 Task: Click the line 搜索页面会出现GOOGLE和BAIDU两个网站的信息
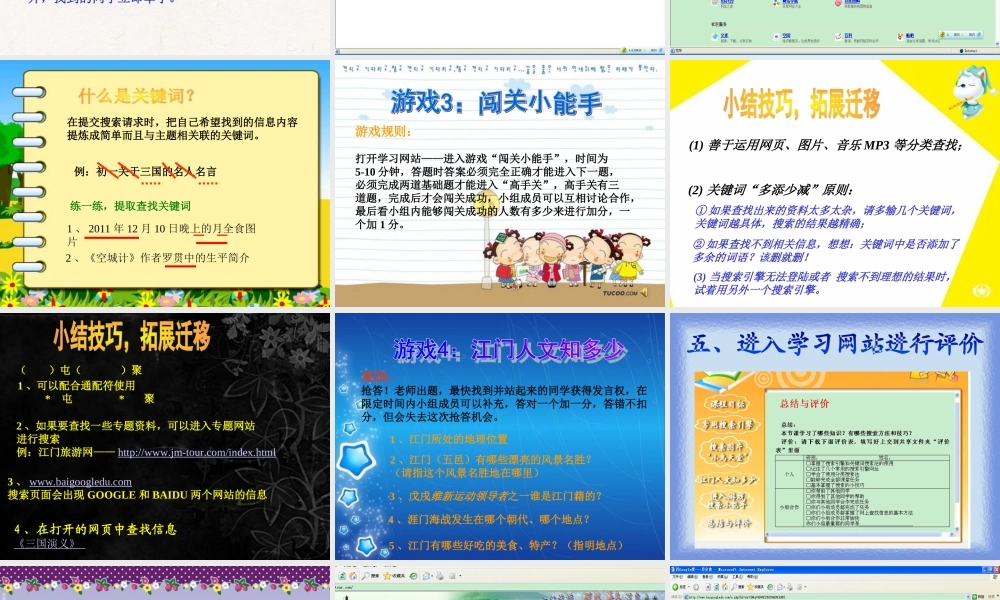137,495
